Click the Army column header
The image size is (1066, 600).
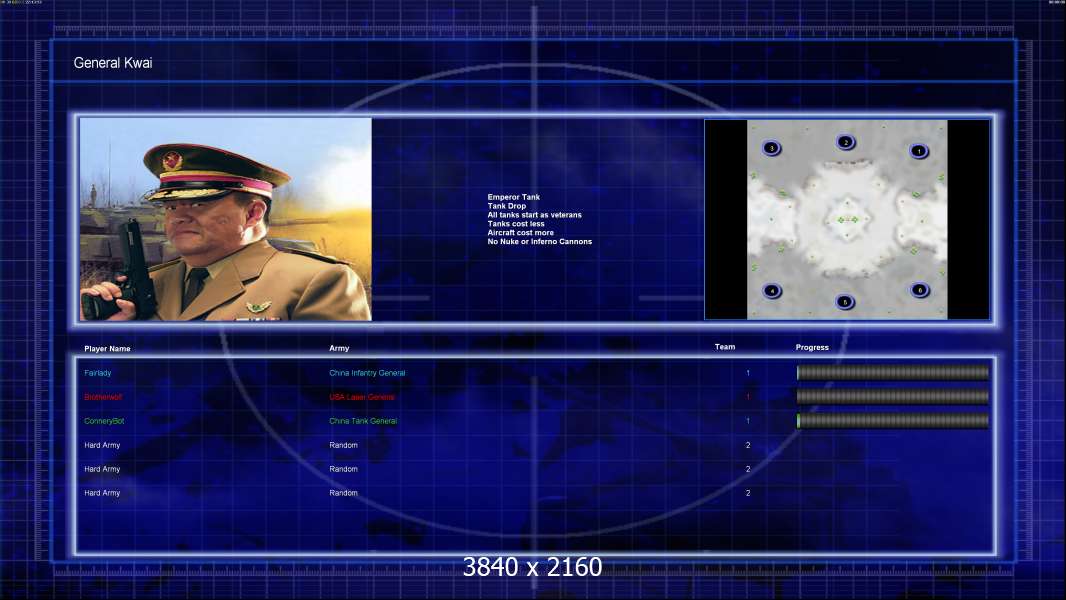(x=339, y=348)
